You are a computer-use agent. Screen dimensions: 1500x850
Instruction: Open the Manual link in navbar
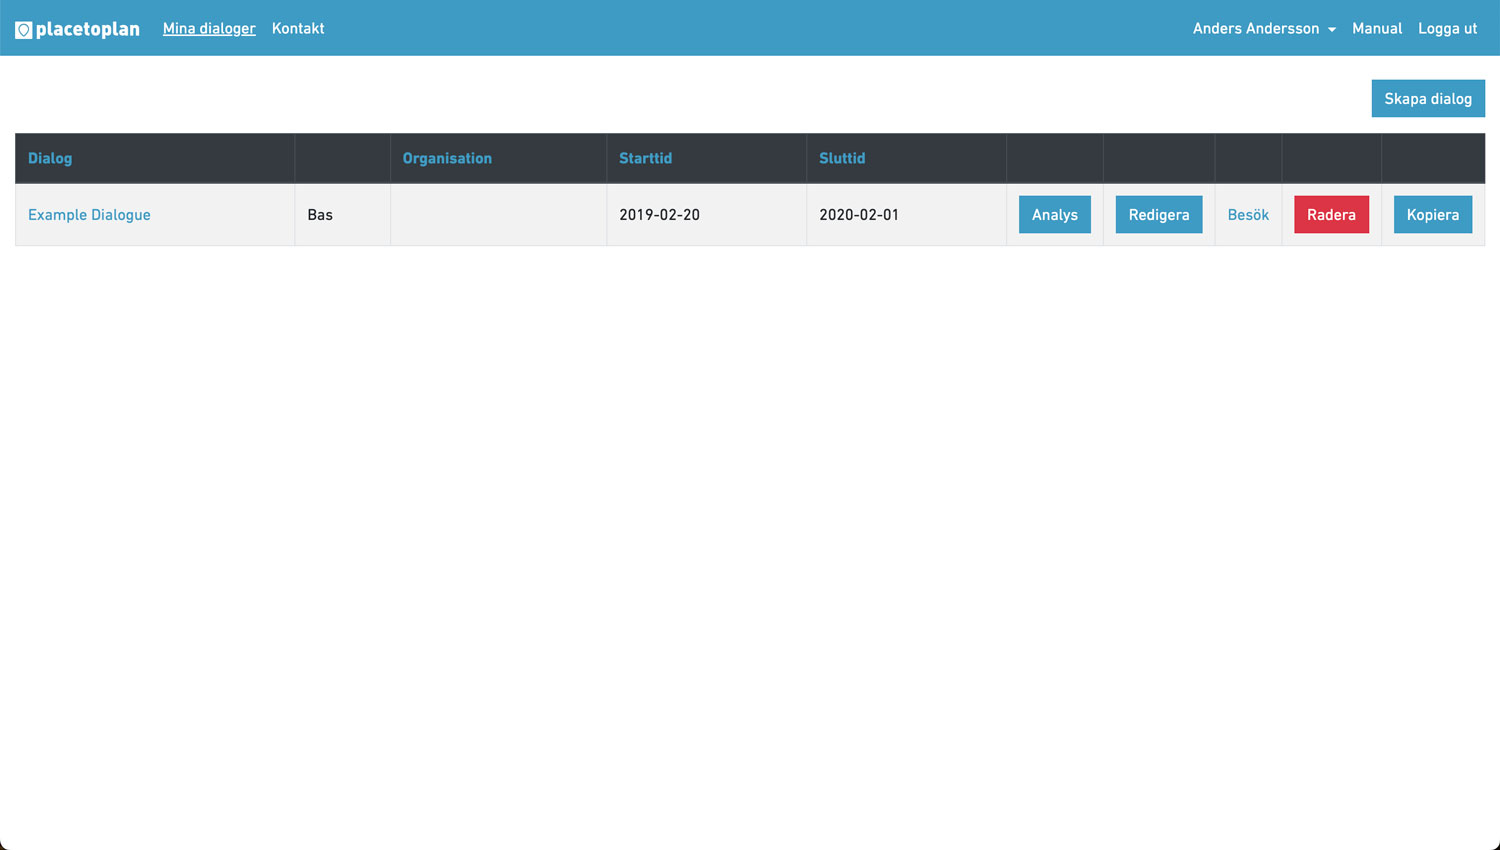click(x=1376, y=29)
